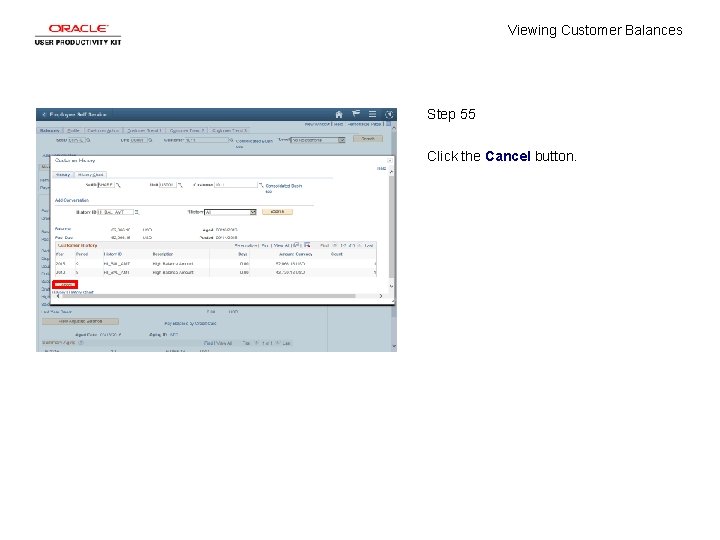
Task: Click lookup icon beside dialog SetID field
Action: point(118,185)
